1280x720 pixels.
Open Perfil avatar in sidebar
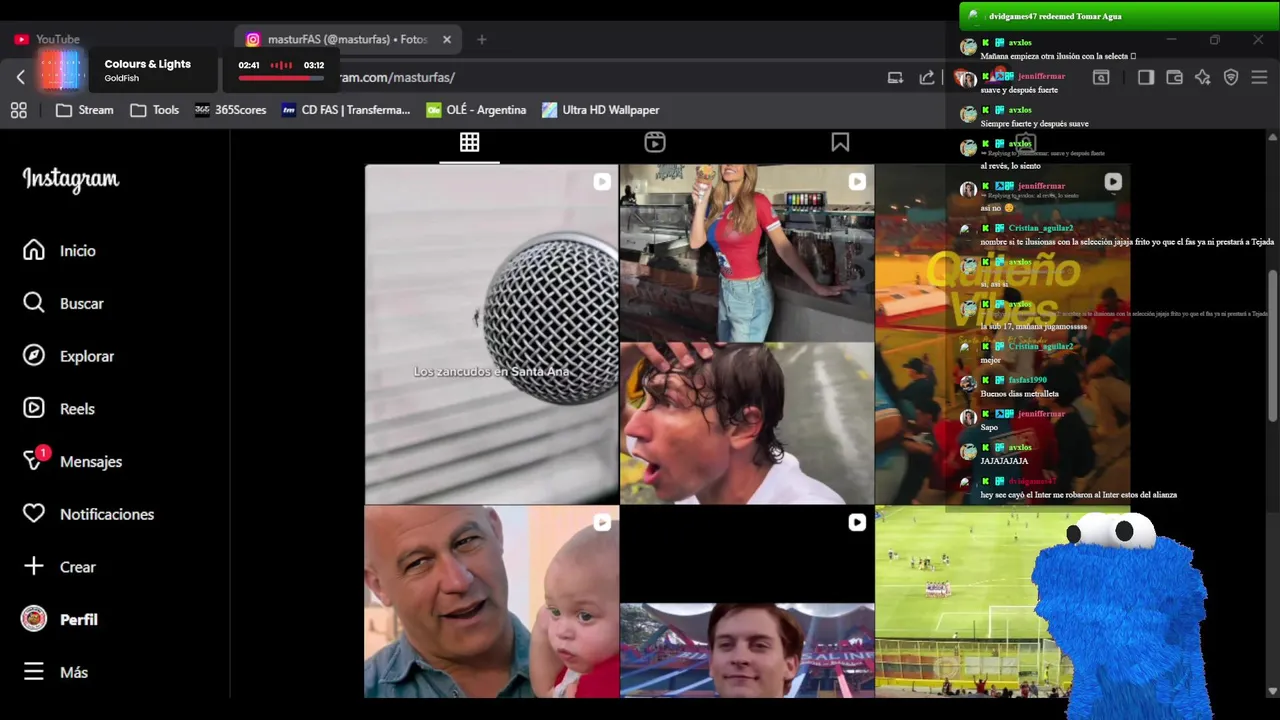pyautogui.click(x=60, y=619)
